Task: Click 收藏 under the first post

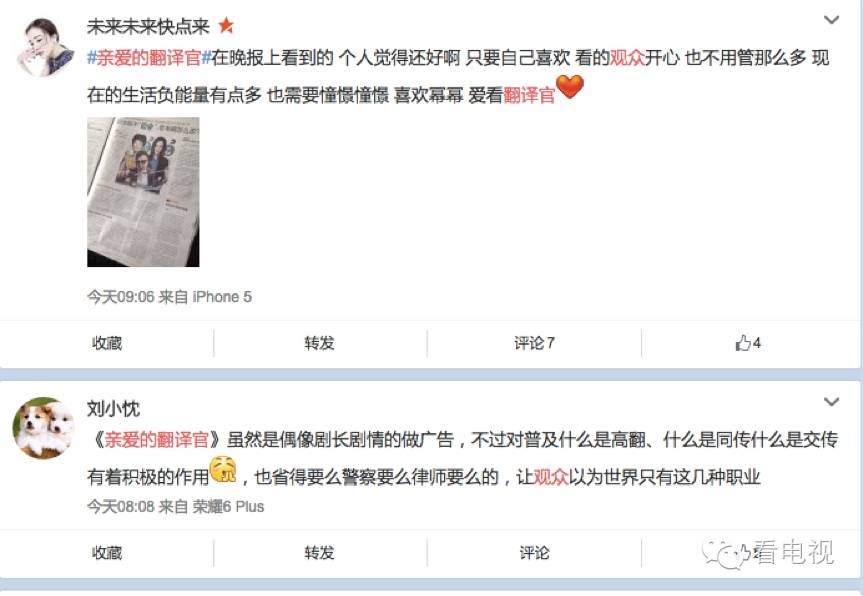Action: [x=107, y=343]
